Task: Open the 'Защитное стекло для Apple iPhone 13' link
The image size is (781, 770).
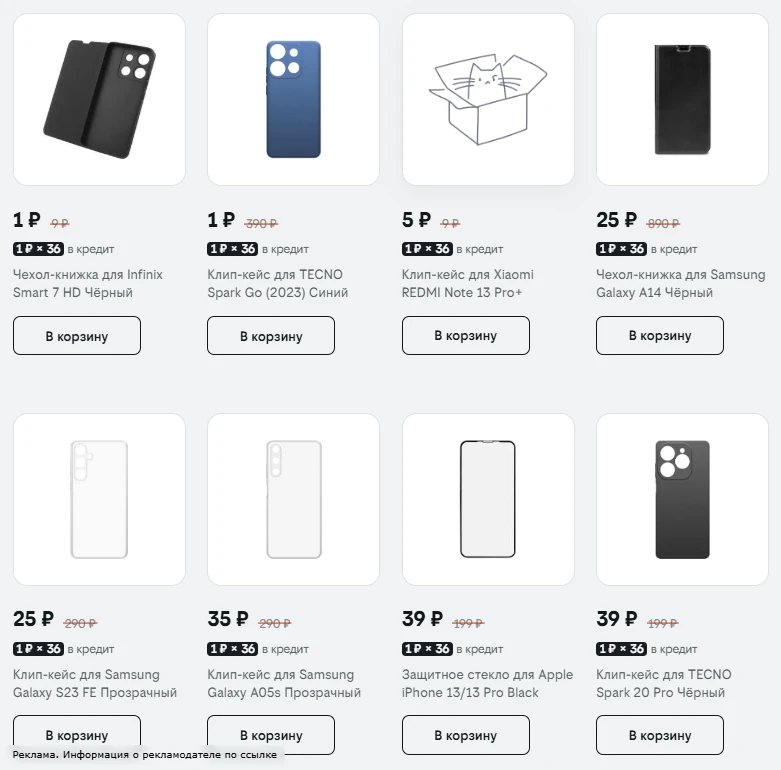Action: 487,683
